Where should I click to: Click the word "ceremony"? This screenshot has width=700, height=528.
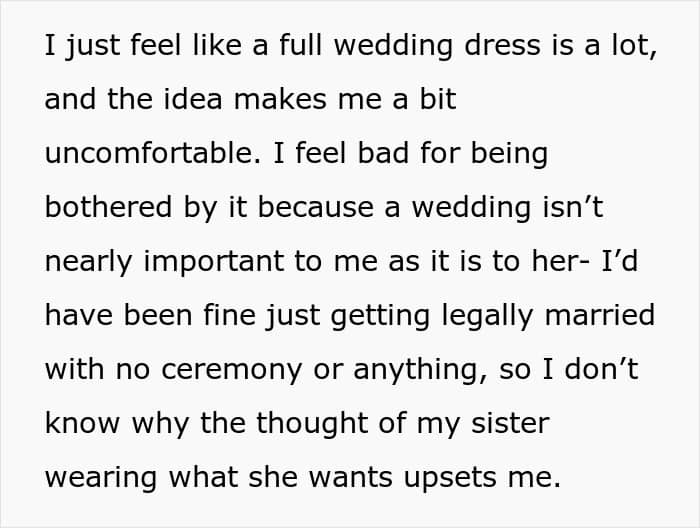(x=232, y=370)
